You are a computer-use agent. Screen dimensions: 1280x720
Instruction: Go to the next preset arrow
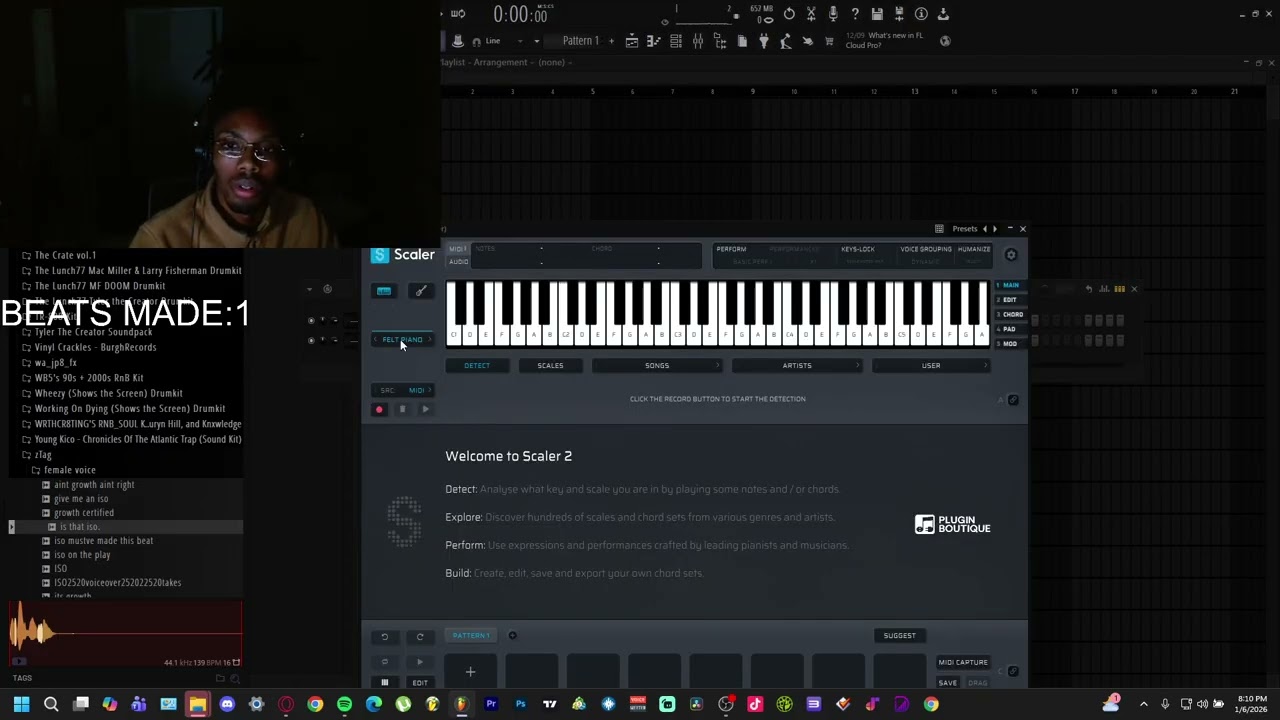[994, 229]
